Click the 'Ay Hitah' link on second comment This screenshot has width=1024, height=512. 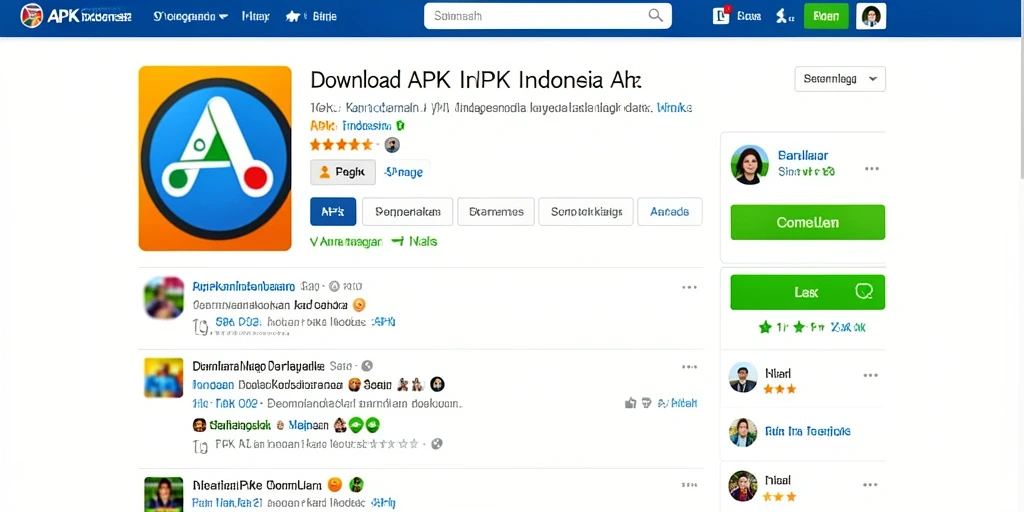[677, 403]
